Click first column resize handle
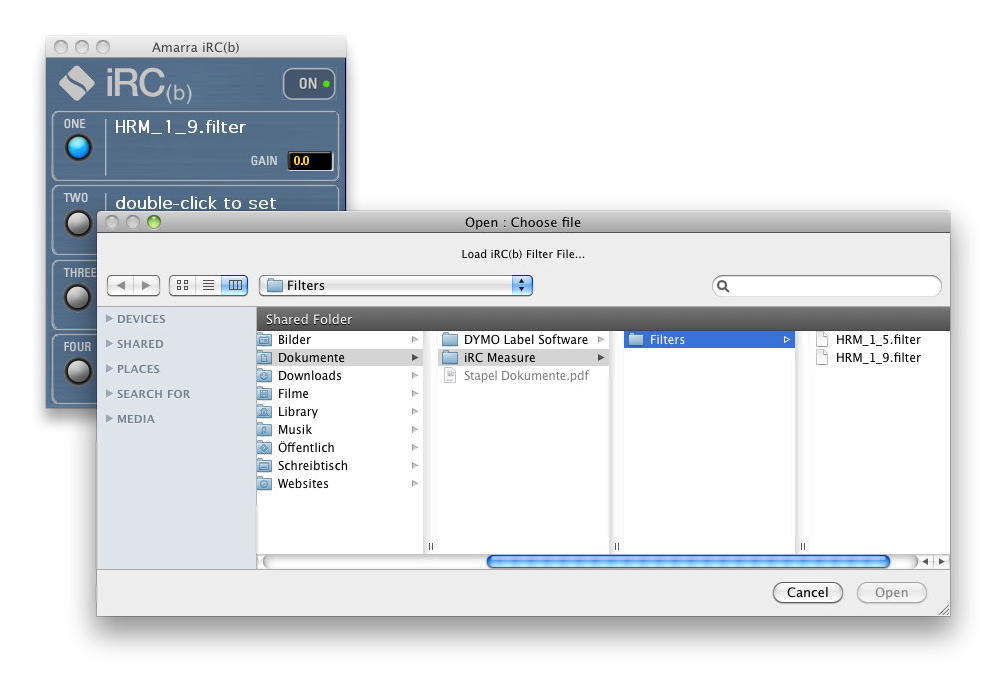This screenshot has width=1003, height=692. tap(430, 546)
